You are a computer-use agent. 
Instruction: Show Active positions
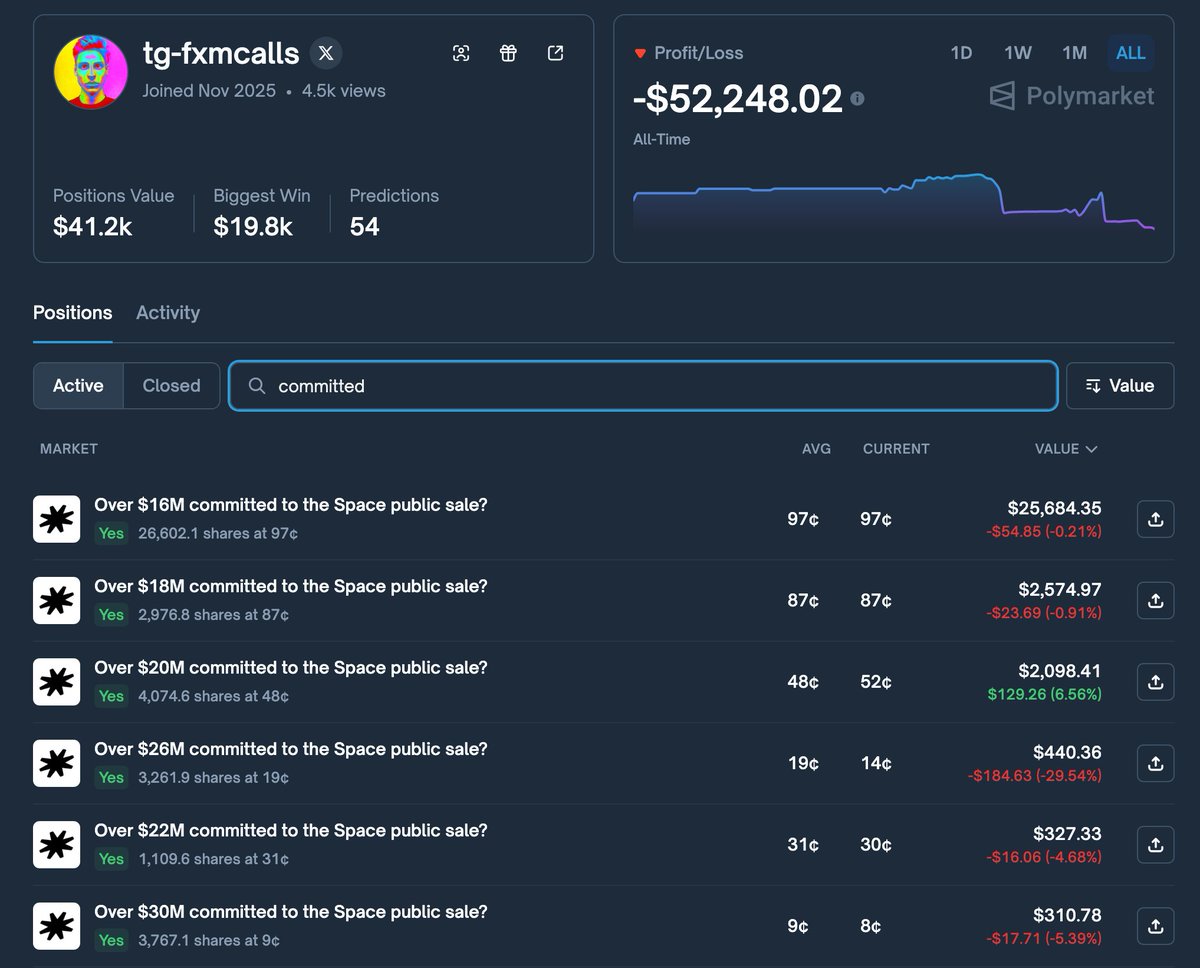(78, 386)
